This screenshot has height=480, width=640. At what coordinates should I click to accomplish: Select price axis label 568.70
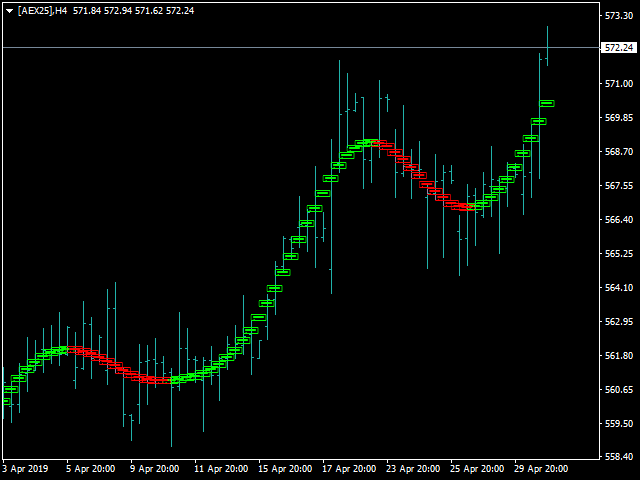click(x=619, y=152)
